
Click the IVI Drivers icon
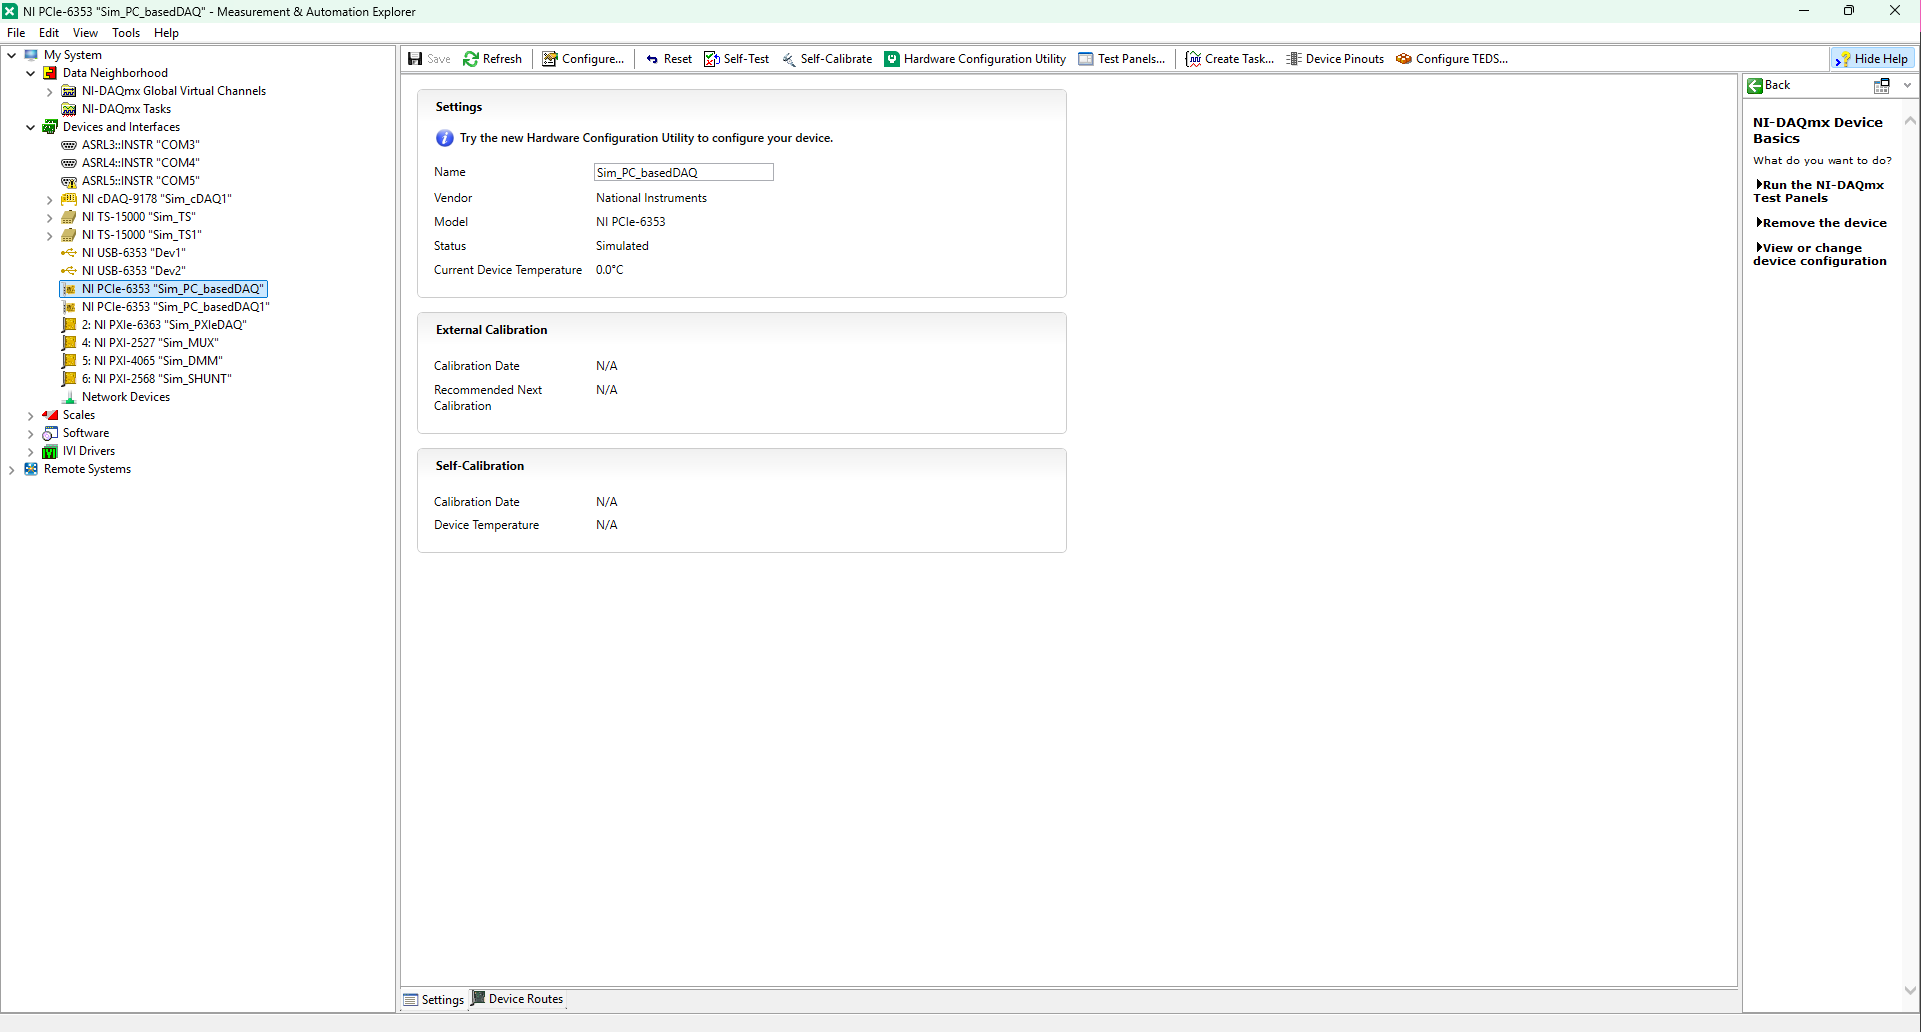(x=50, y=451)
